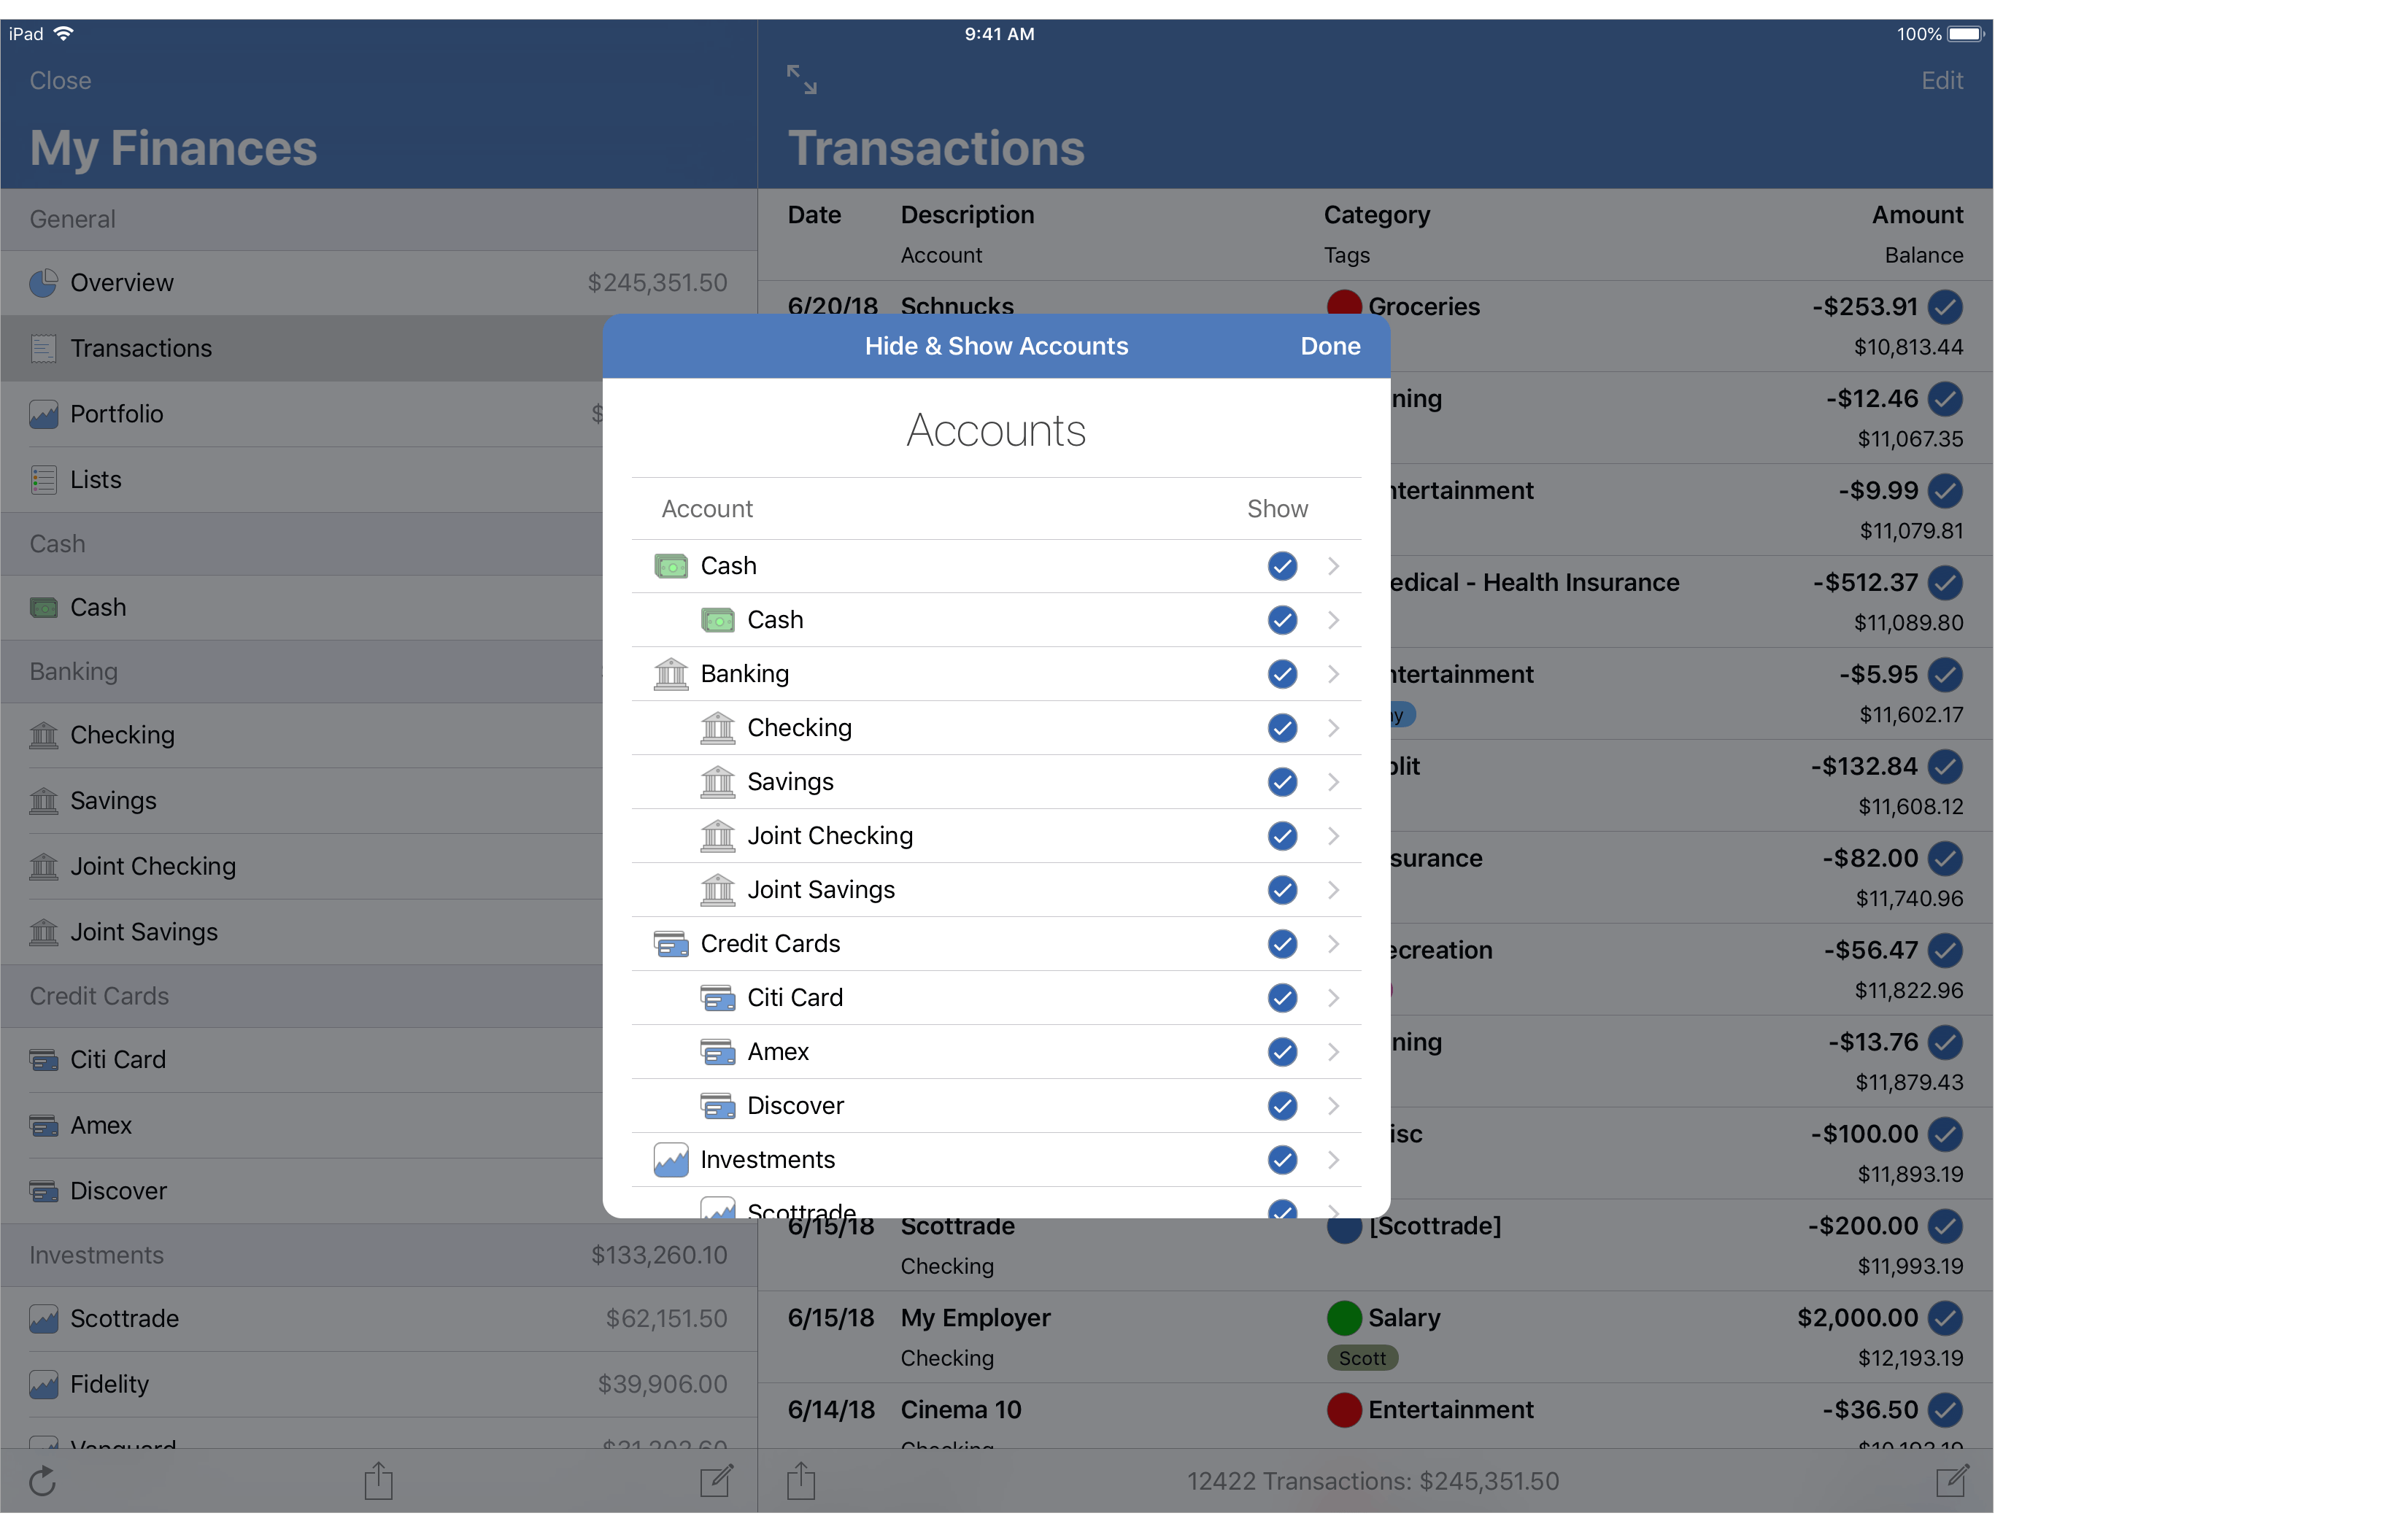Close the My Finances document

[60, 81]
